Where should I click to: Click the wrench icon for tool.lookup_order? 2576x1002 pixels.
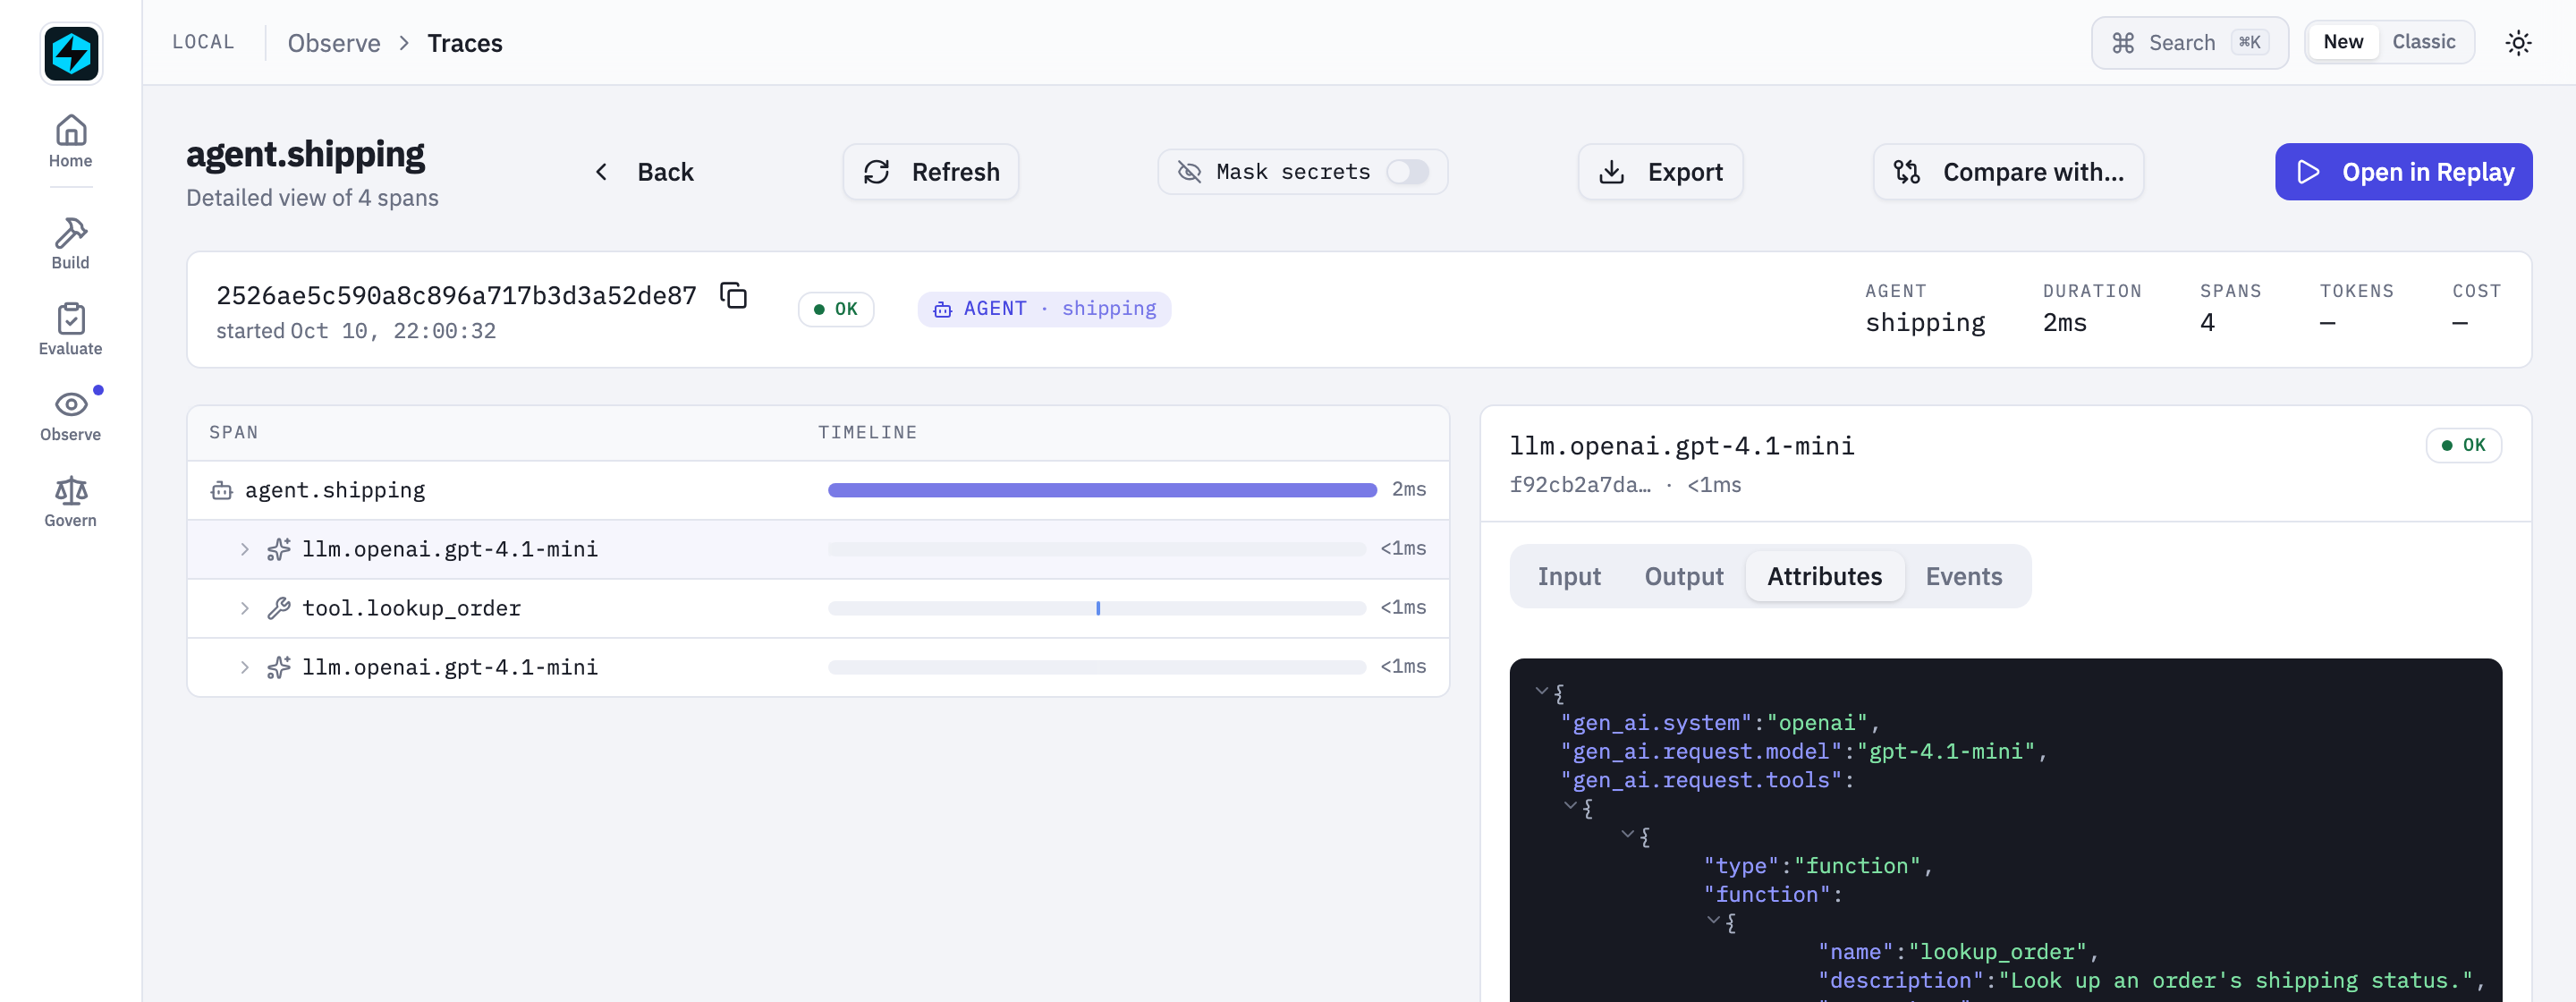point(279,609)
